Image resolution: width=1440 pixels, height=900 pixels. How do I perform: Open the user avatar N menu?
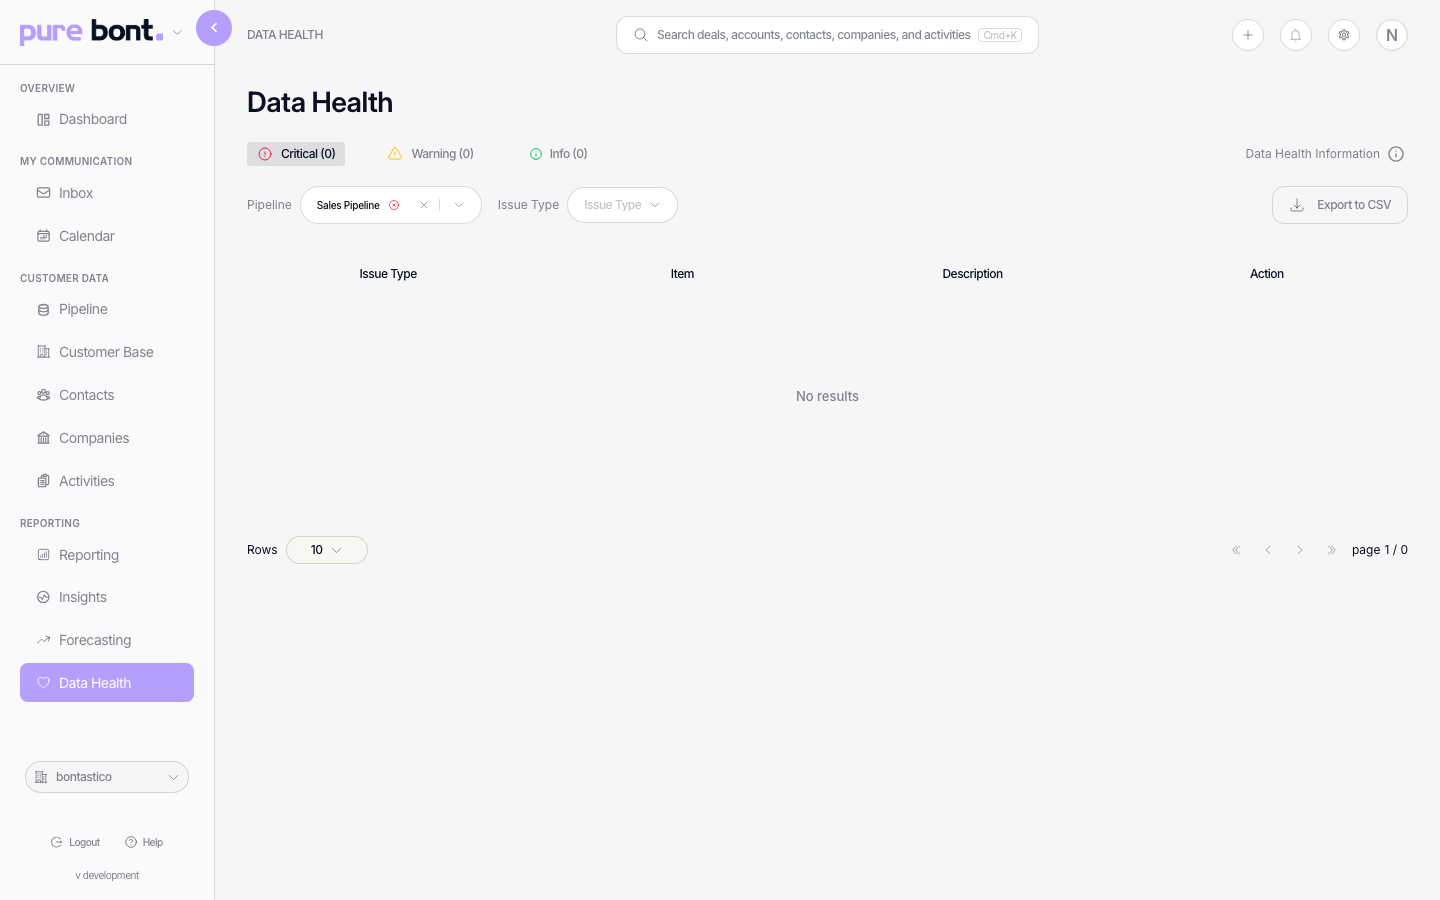pos(1392,35)
